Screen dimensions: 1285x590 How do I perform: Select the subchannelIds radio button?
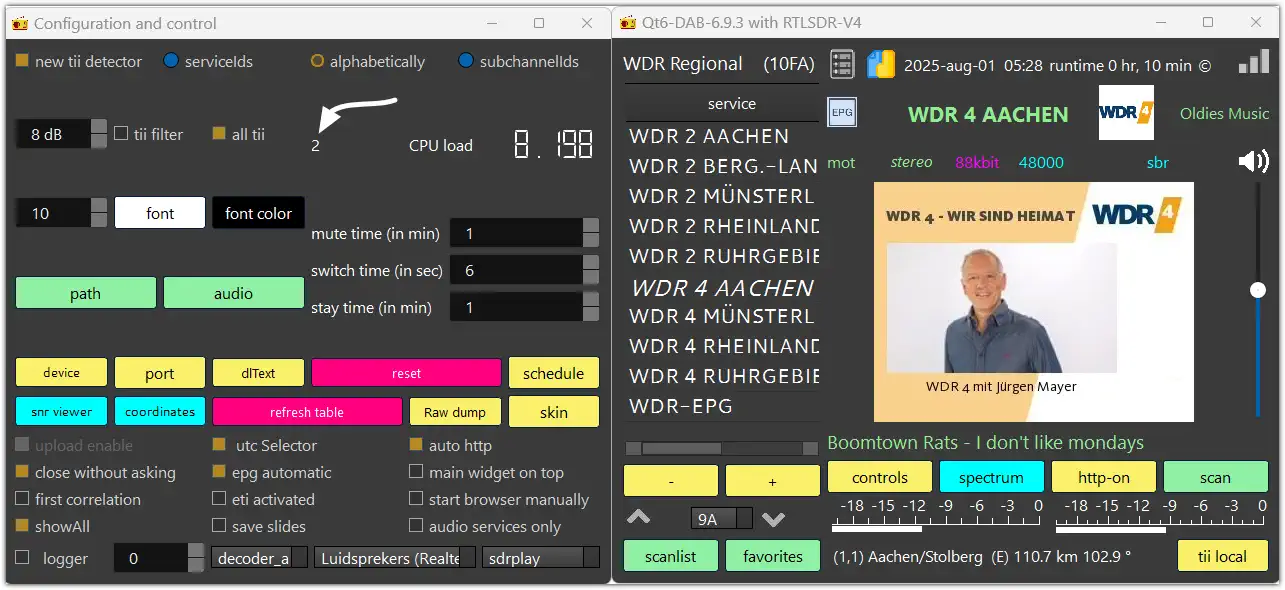tap(465, 61)
